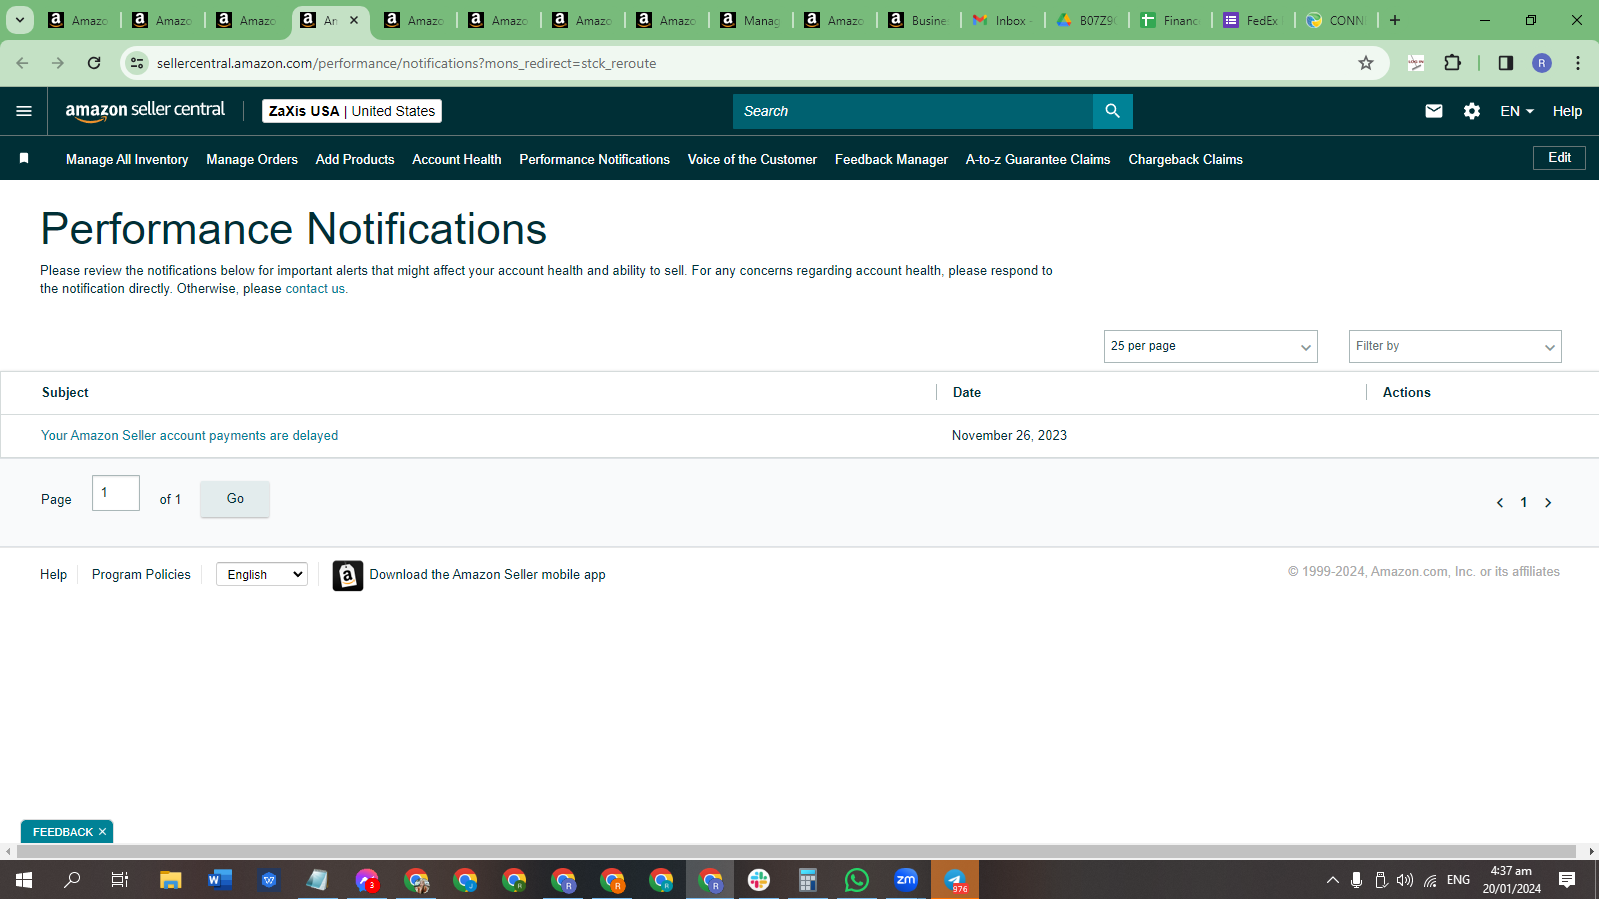Open the Chrome extensions puzzle icon
Viewport: 1599px width, 899px height.
1452,63
